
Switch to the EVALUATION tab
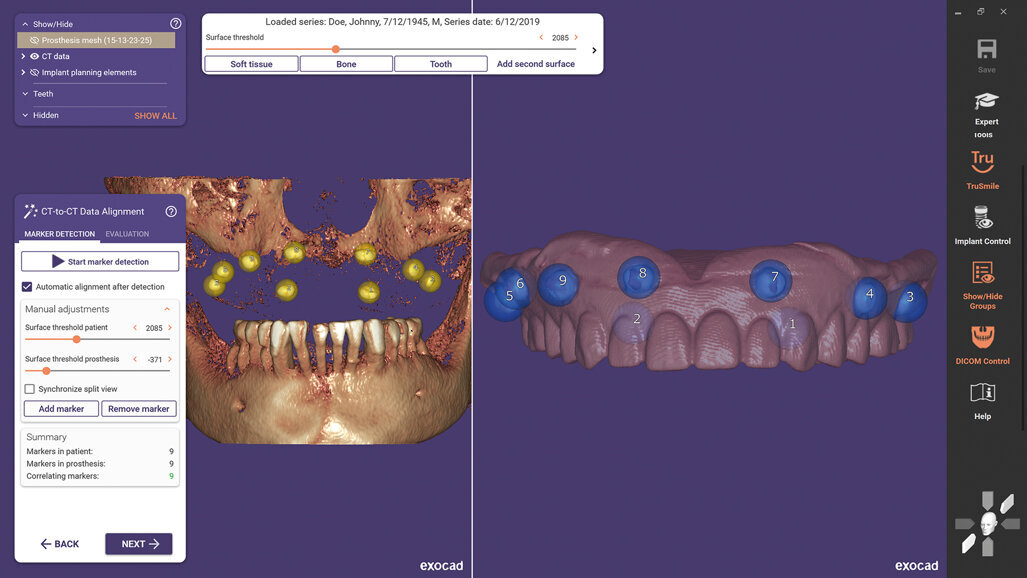[127, 233]
